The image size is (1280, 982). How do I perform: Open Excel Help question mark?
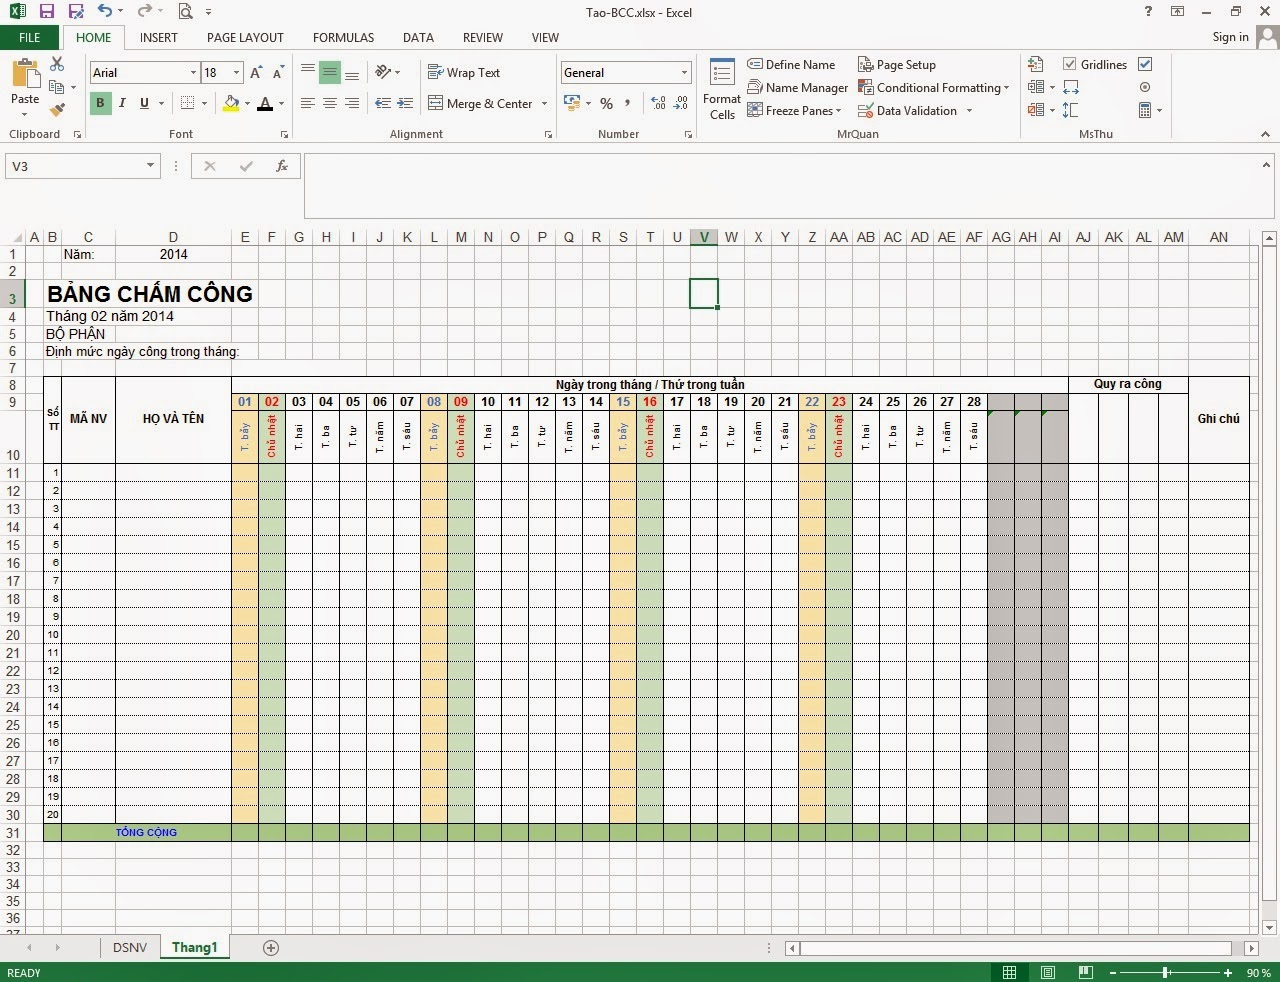(x=1148, y=12)
